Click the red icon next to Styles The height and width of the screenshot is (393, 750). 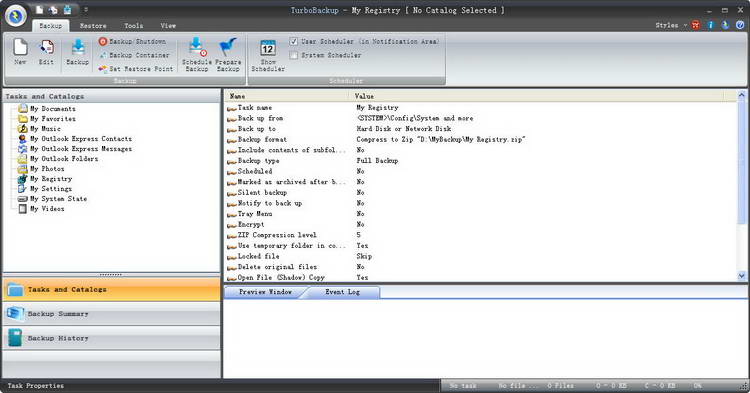696,25
